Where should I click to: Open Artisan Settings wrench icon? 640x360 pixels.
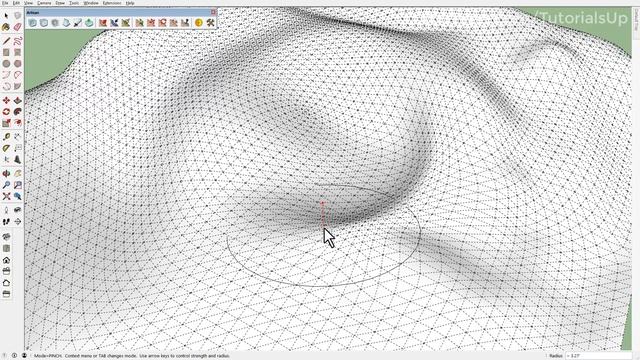point(210,23)
